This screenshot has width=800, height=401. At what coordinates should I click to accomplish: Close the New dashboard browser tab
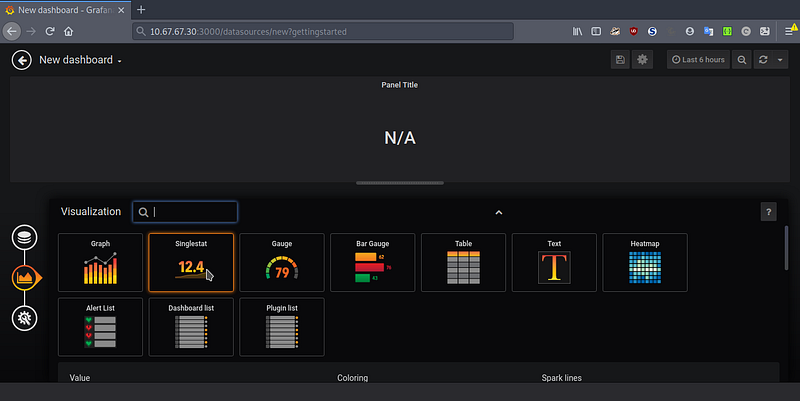click(x=121, y=10)
